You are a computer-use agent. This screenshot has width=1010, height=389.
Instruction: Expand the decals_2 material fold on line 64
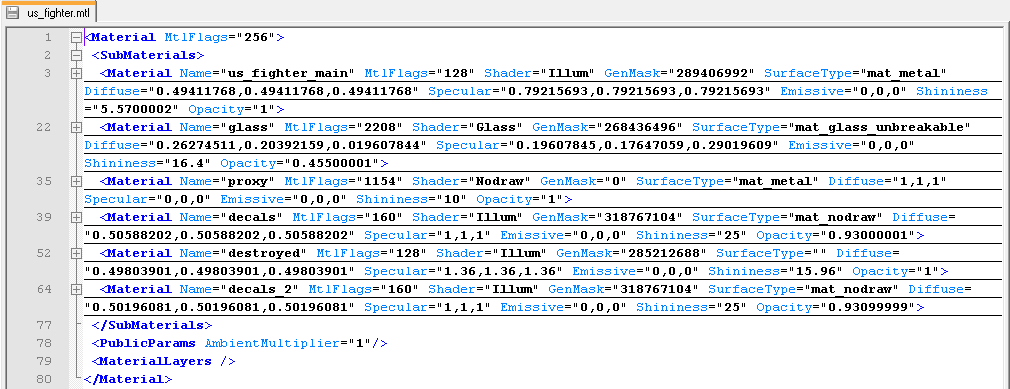[x=76, y=290]
